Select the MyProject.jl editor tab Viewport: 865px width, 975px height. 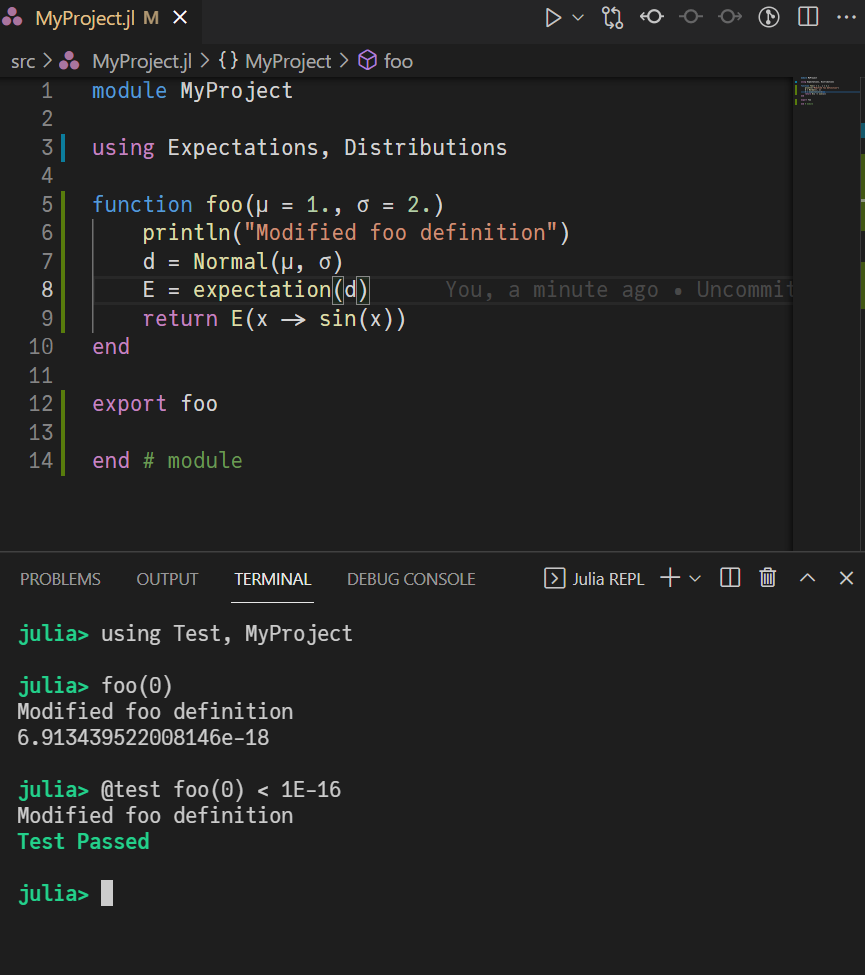click(x=86, y=18)
